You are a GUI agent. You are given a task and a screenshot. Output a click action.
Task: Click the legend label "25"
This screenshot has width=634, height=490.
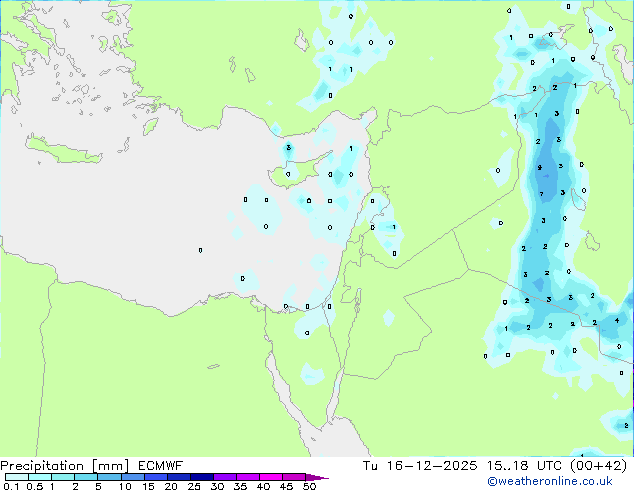pyautogui.click(x=194, y=486)
